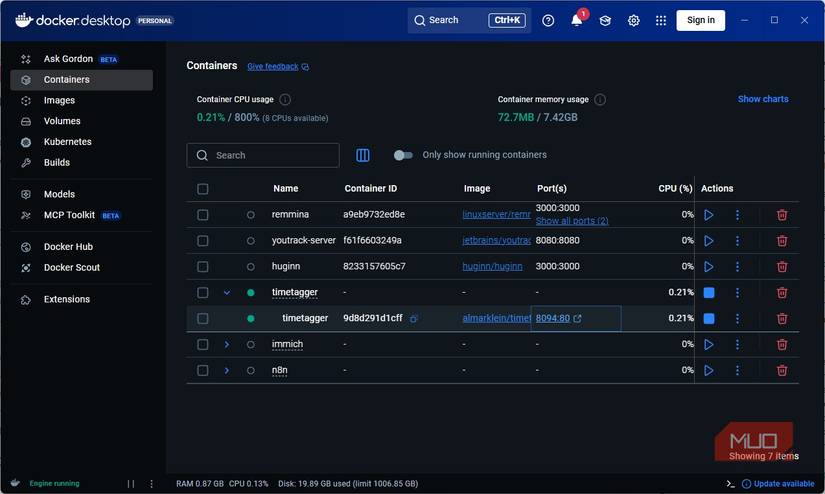Open the apps grid icon in header
825x494 pixels.
[x=661, y=21]
